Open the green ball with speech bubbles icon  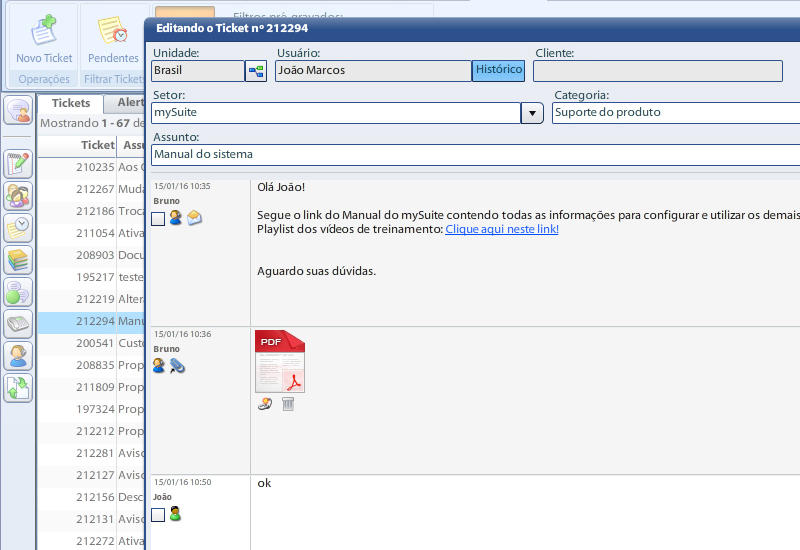point(18,292)
